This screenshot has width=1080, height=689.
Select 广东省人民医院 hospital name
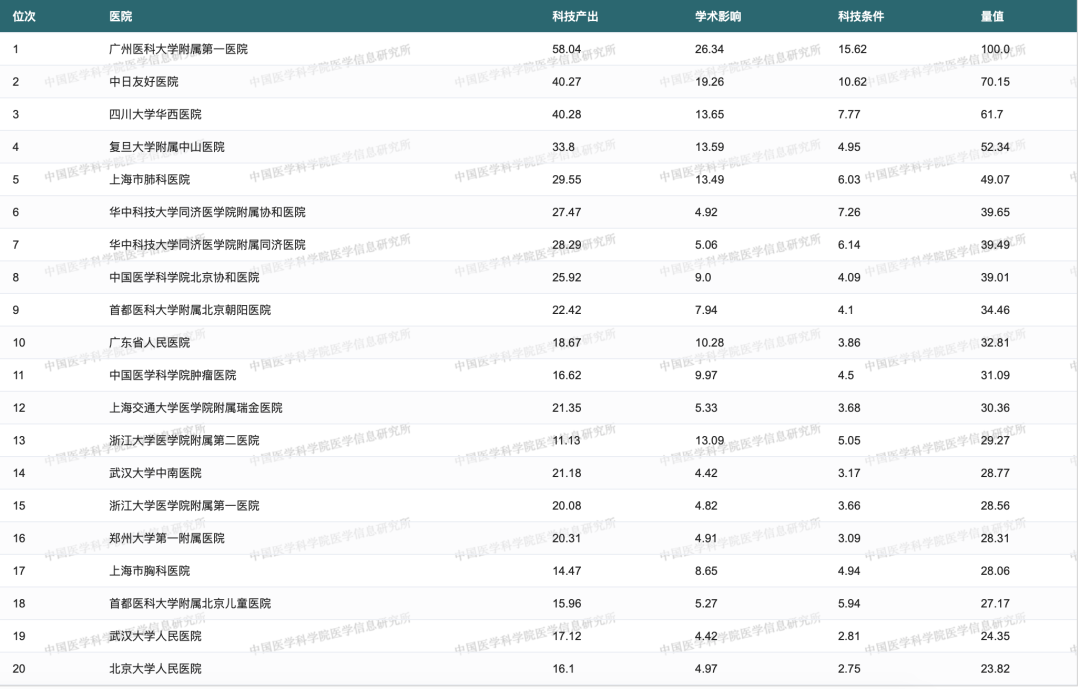pos(149,342)
